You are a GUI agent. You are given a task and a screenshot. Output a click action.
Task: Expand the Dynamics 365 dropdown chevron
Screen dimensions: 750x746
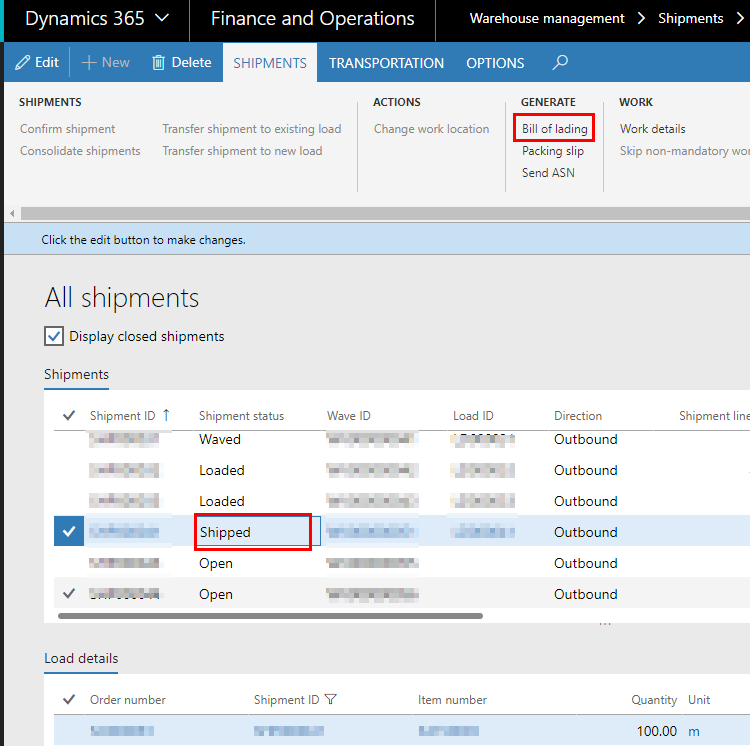163,19
